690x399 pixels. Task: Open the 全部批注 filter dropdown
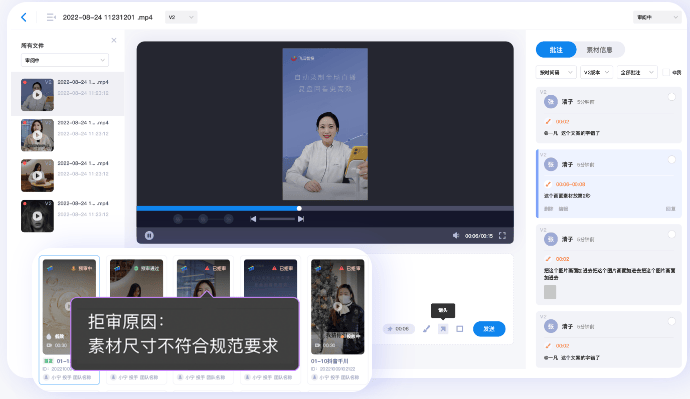(x=637, y=72)
